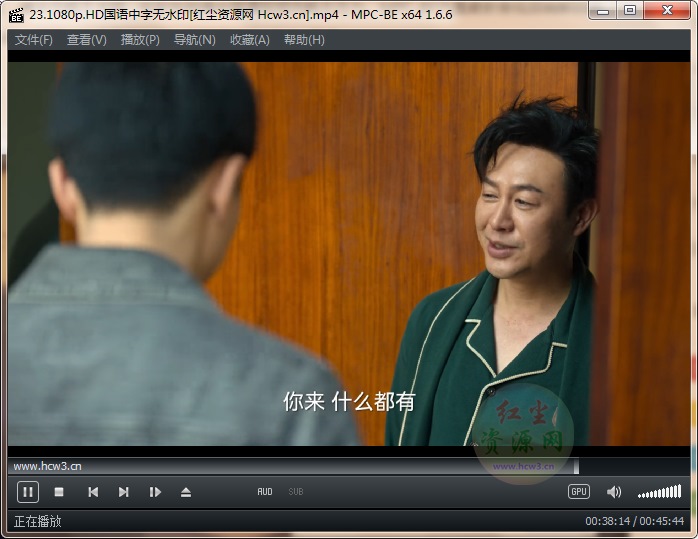Open the SUB subtitle selector
Screen dimensions: 698x539
(296, 492)
